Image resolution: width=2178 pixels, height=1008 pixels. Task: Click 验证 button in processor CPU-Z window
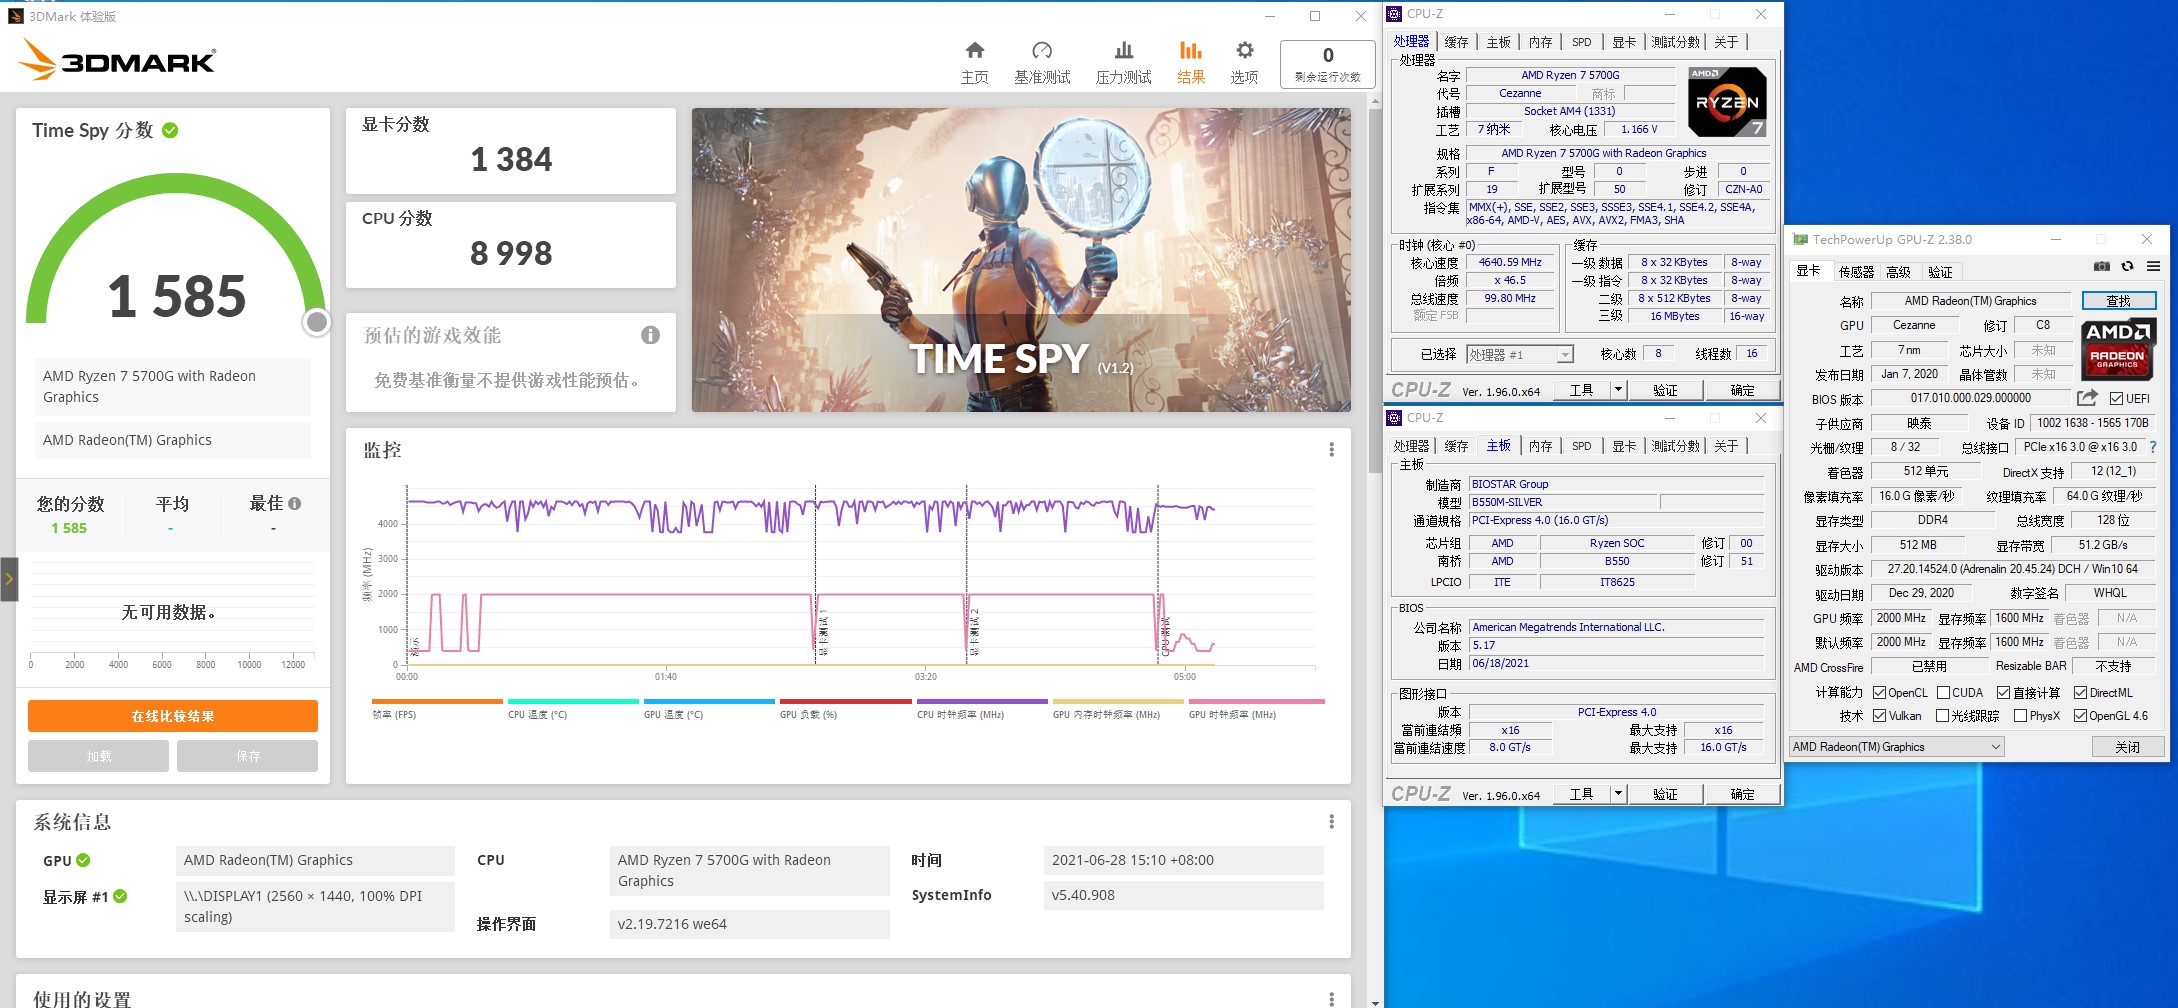[1665, 390]
